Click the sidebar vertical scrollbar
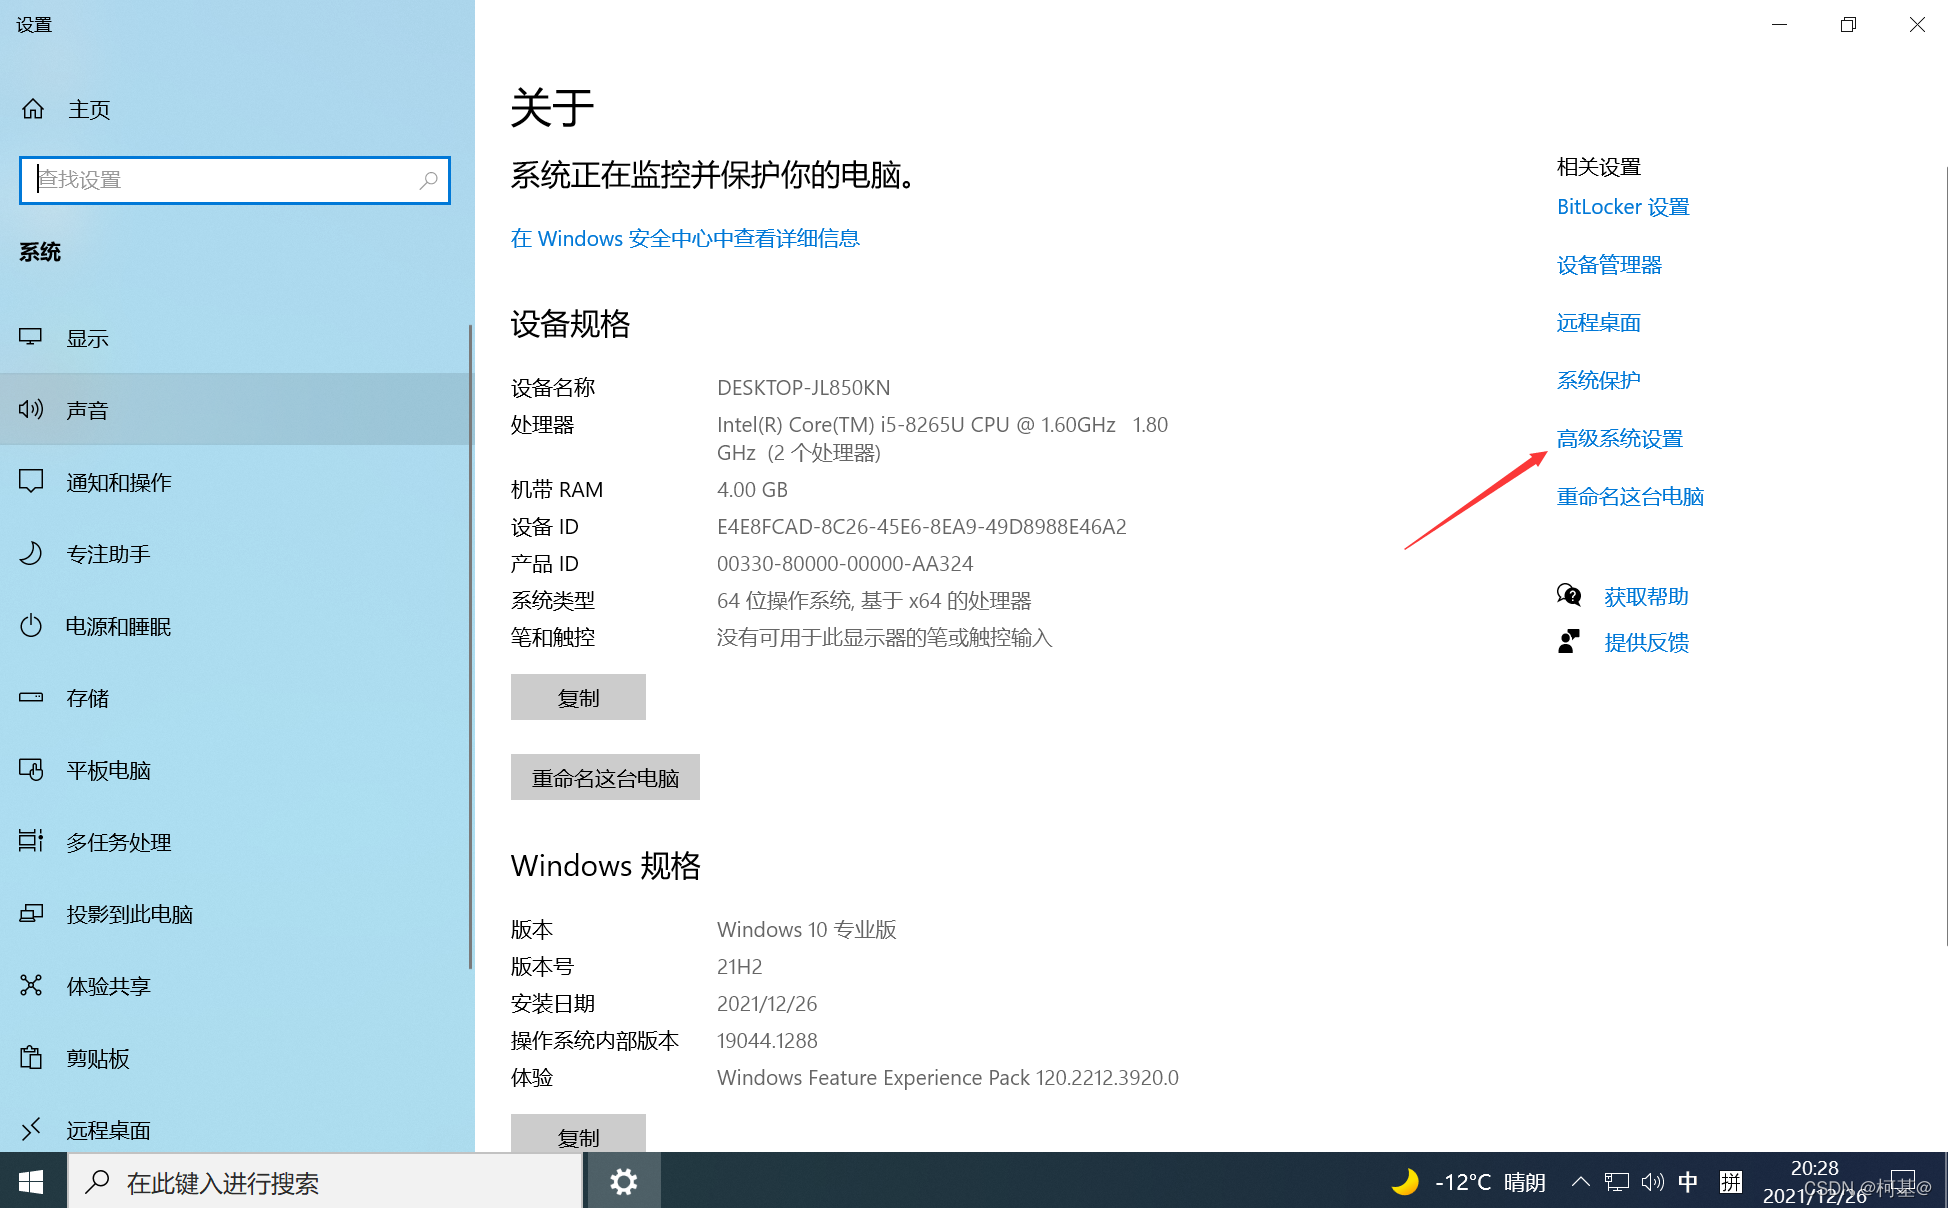The image size is (1948, 1208). [470, 646]
